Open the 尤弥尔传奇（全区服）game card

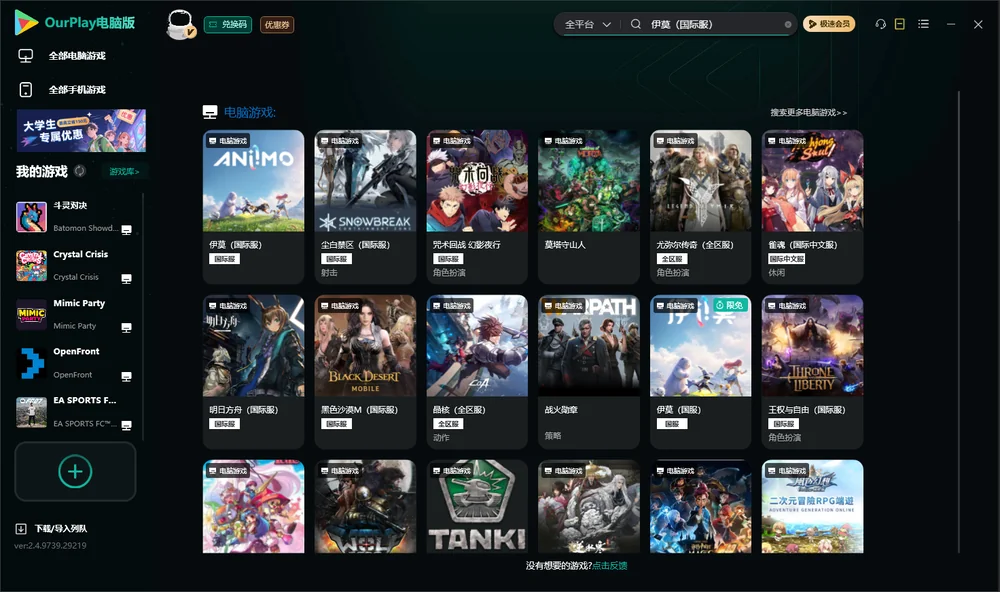click(701, 207)
